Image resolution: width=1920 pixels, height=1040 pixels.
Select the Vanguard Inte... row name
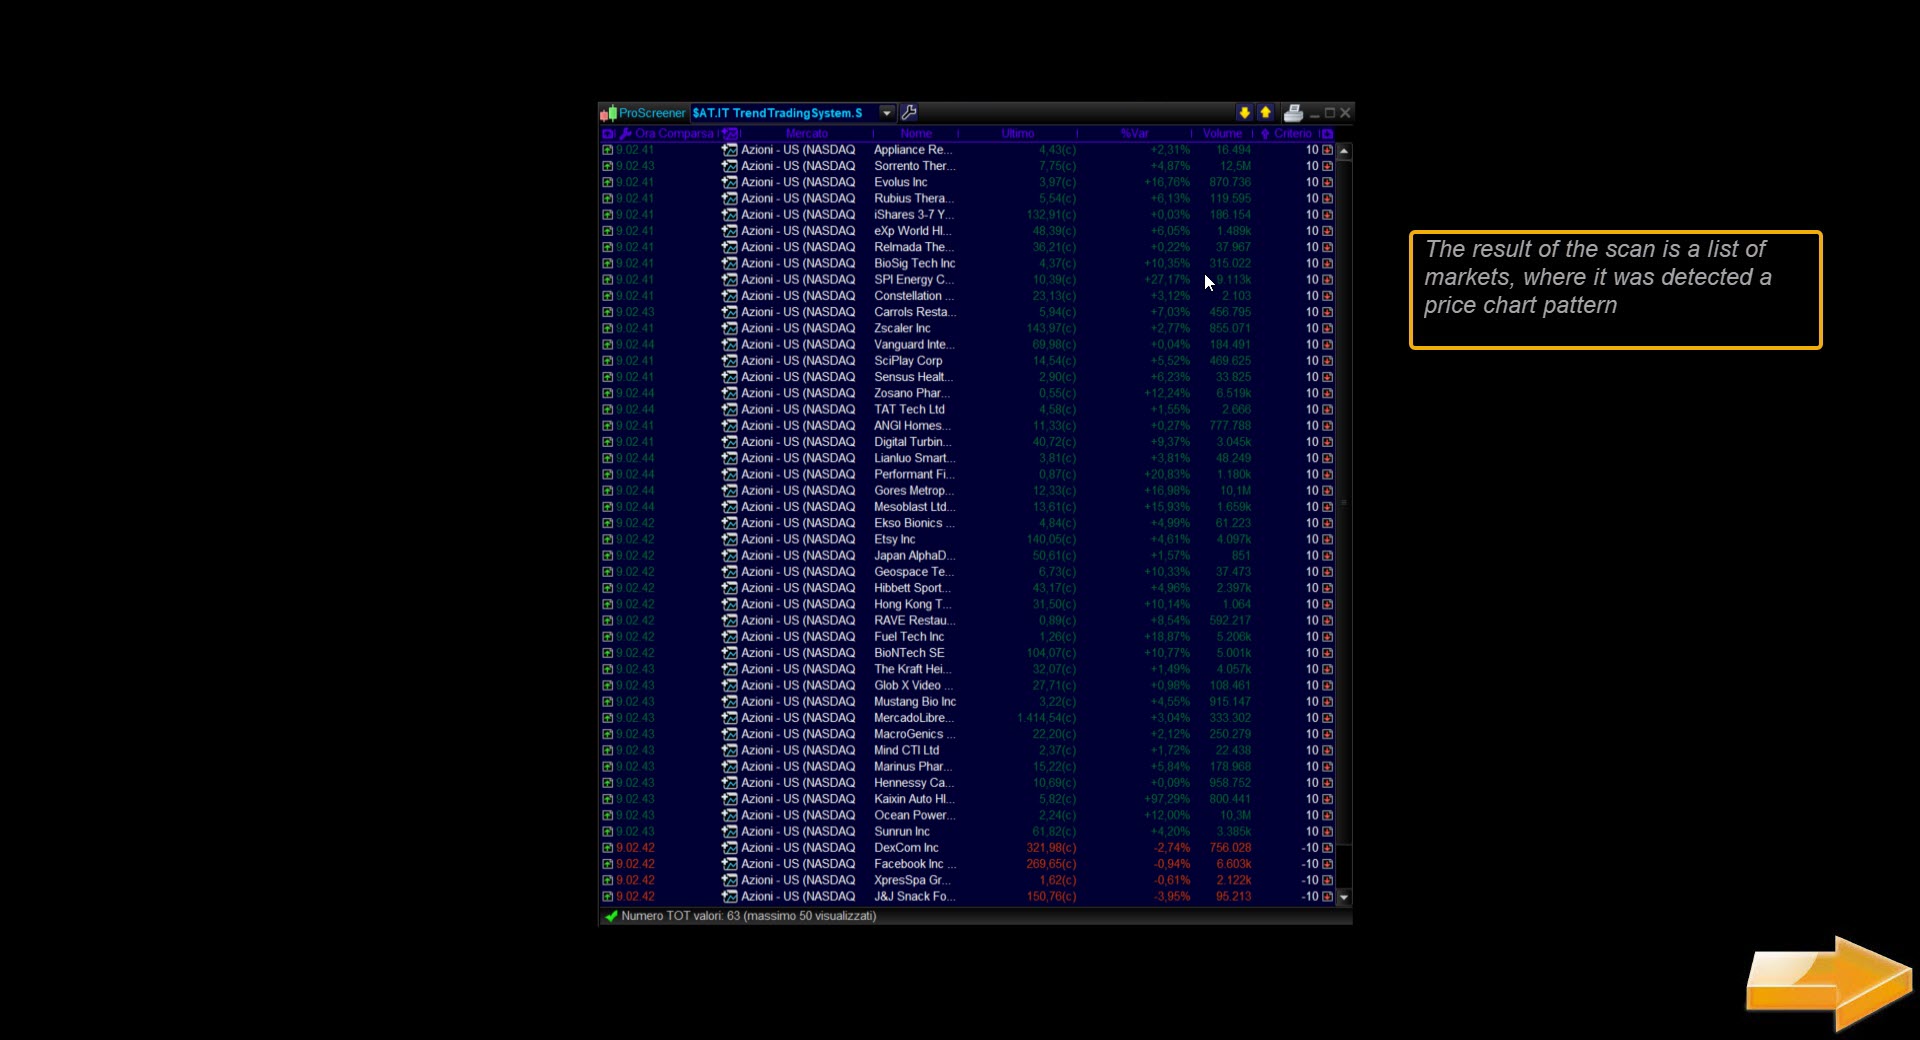pyautogui.click(x=913, y=345)
